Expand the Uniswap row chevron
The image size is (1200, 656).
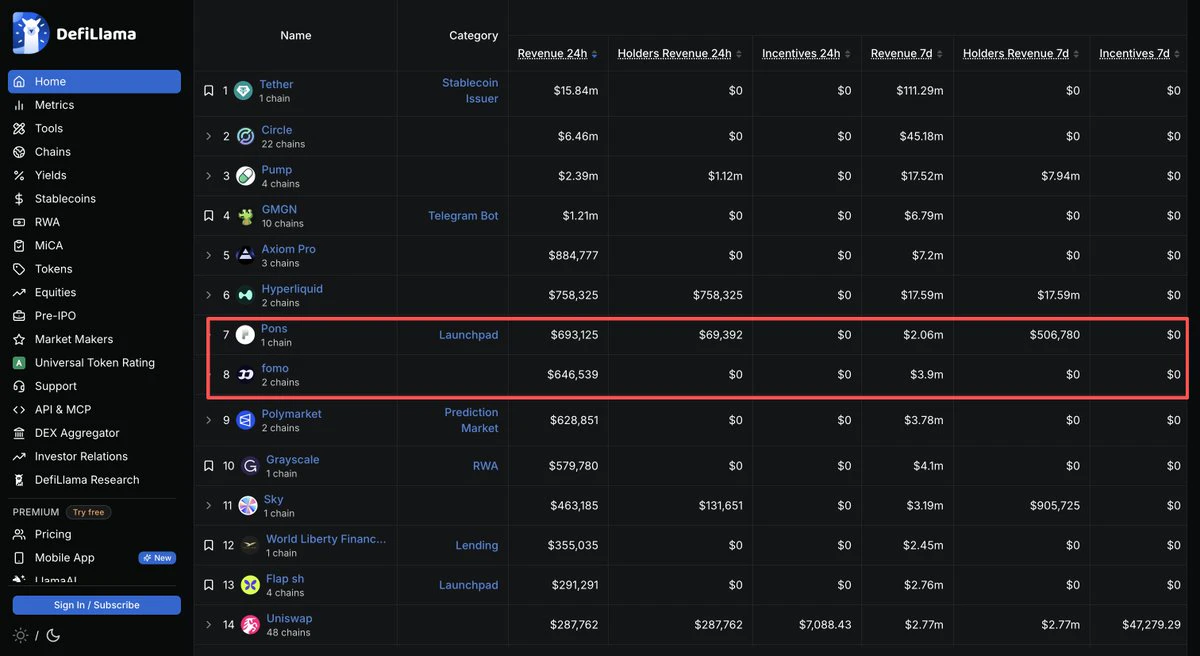click(x=209, y=625)
